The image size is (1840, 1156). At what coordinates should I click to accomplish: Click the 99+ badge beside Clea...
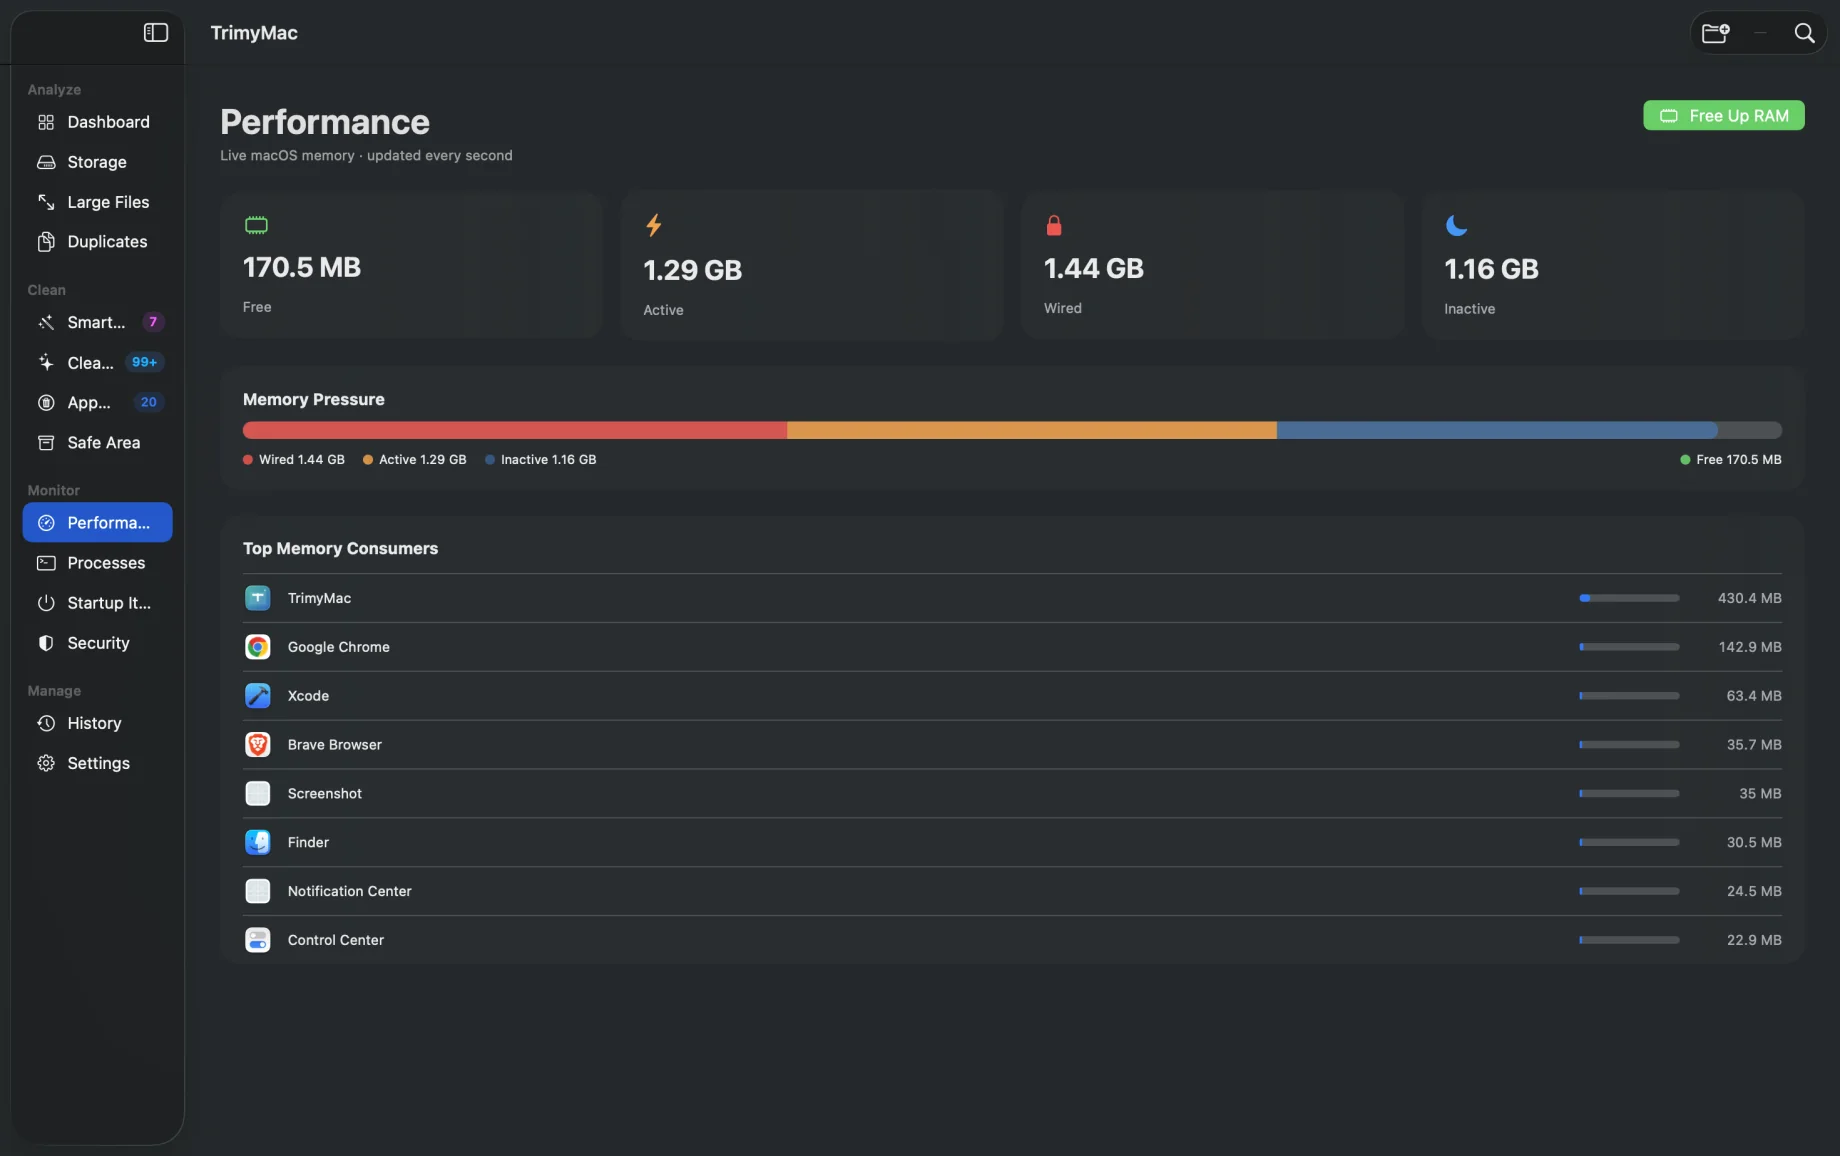click(145, 362)
